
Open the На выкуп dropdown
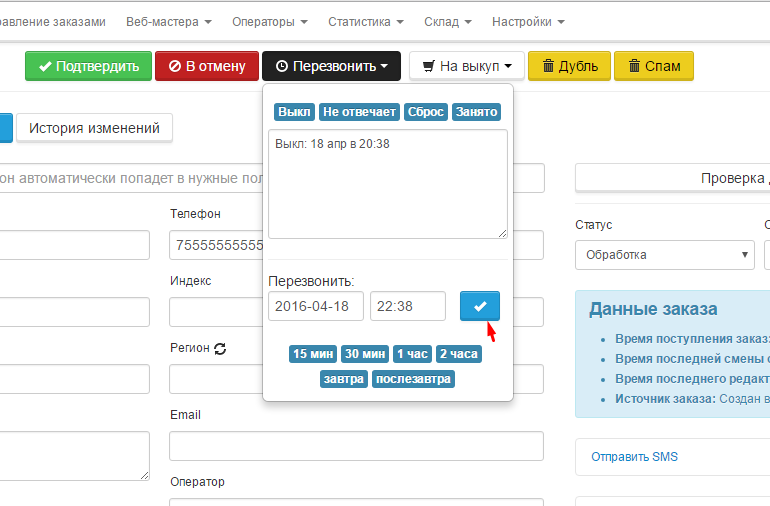(467, 66)
